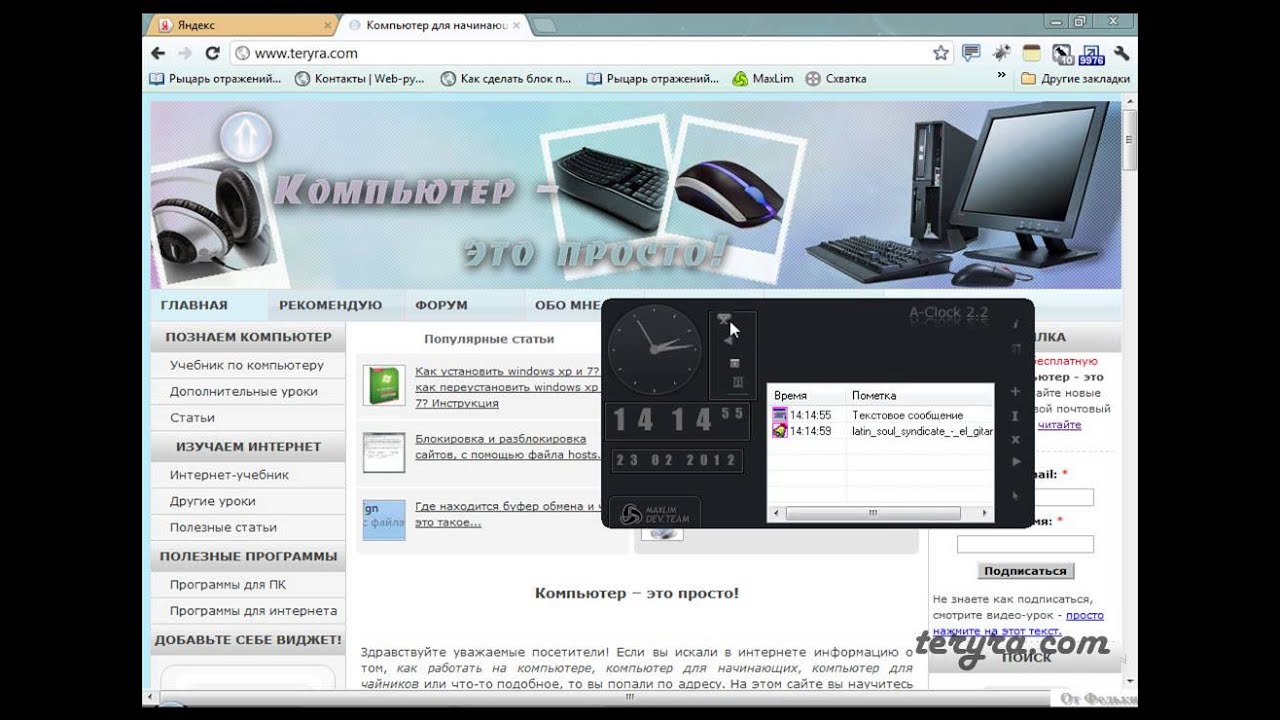The width and height of the screenshot is (1280, 720).
Task: Open the ОБО МНЕ site menu item
Action: 567,305
